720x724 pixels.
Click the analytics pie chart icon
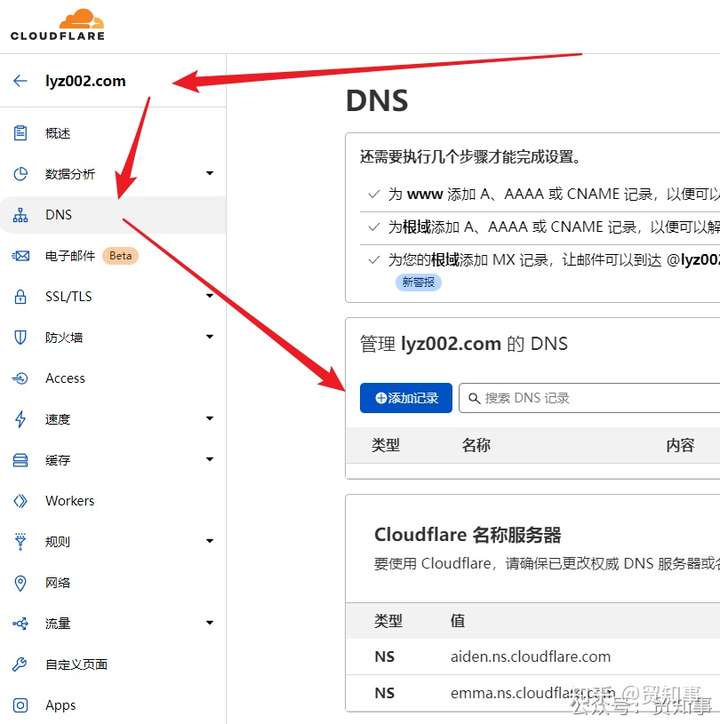coord(20,174)
